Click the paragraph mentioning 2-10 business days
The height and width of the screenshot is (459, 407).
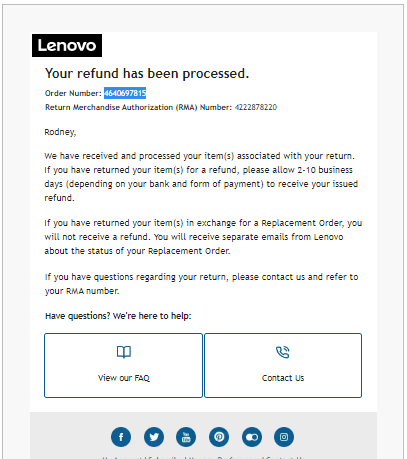point(201,177)
